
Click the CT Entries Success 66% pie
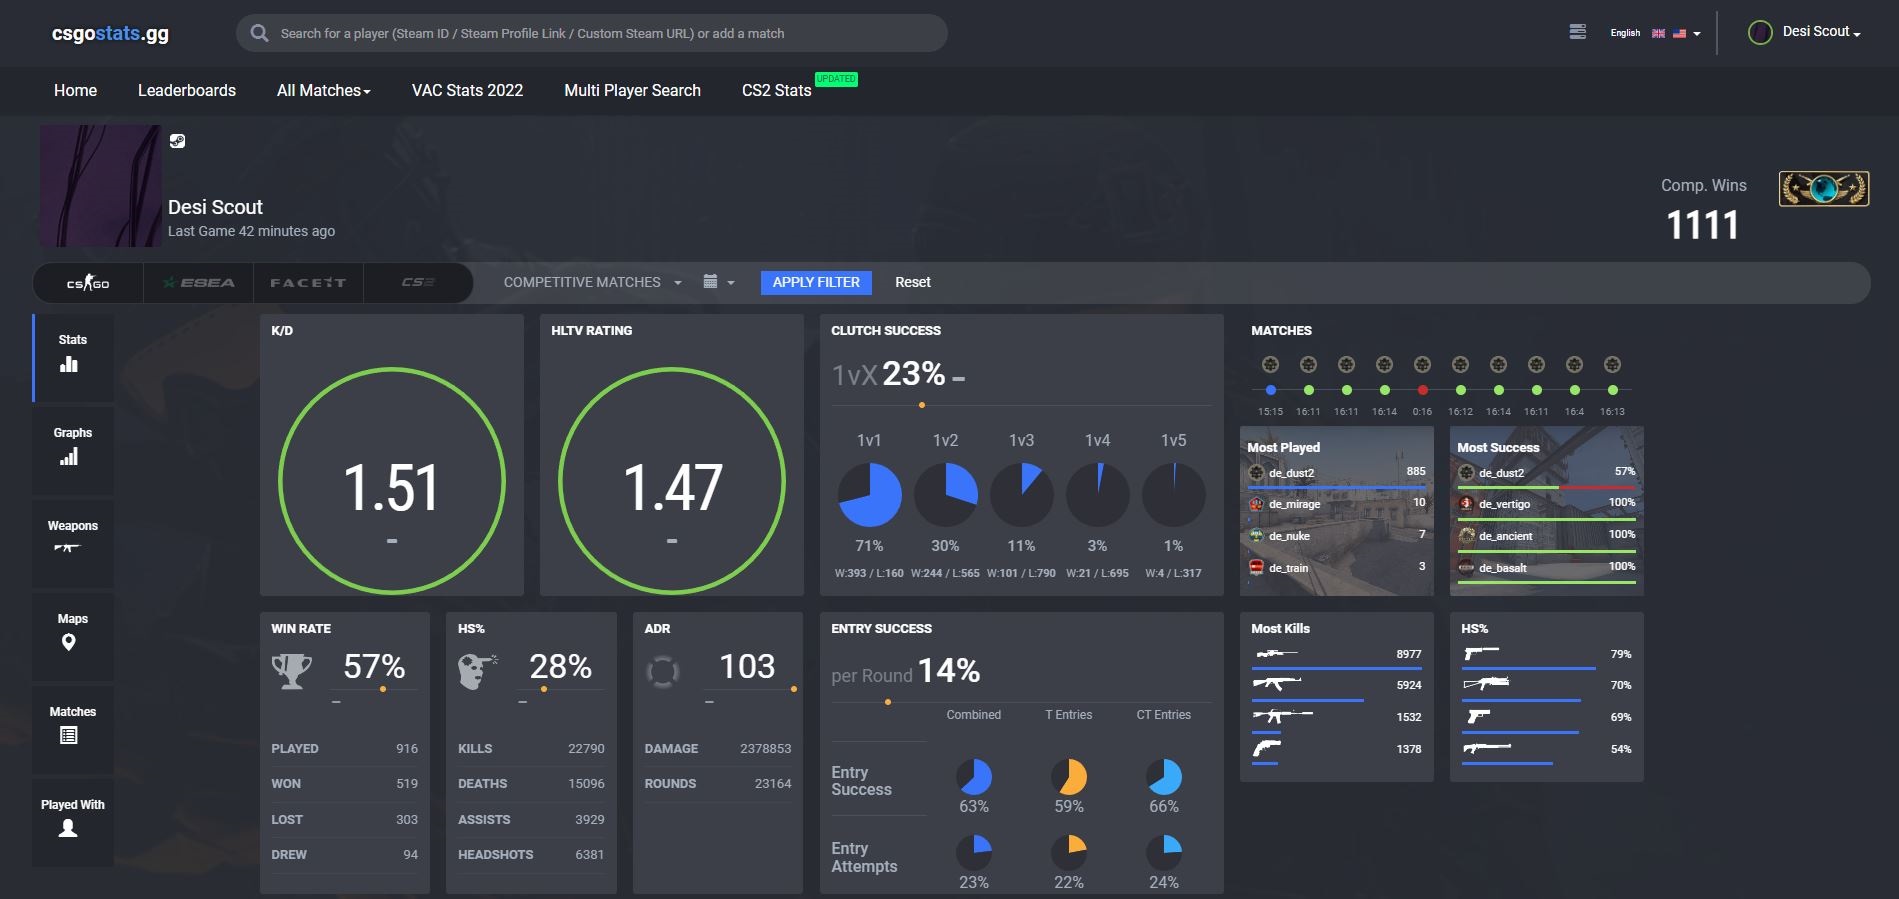coord(1164,777)
